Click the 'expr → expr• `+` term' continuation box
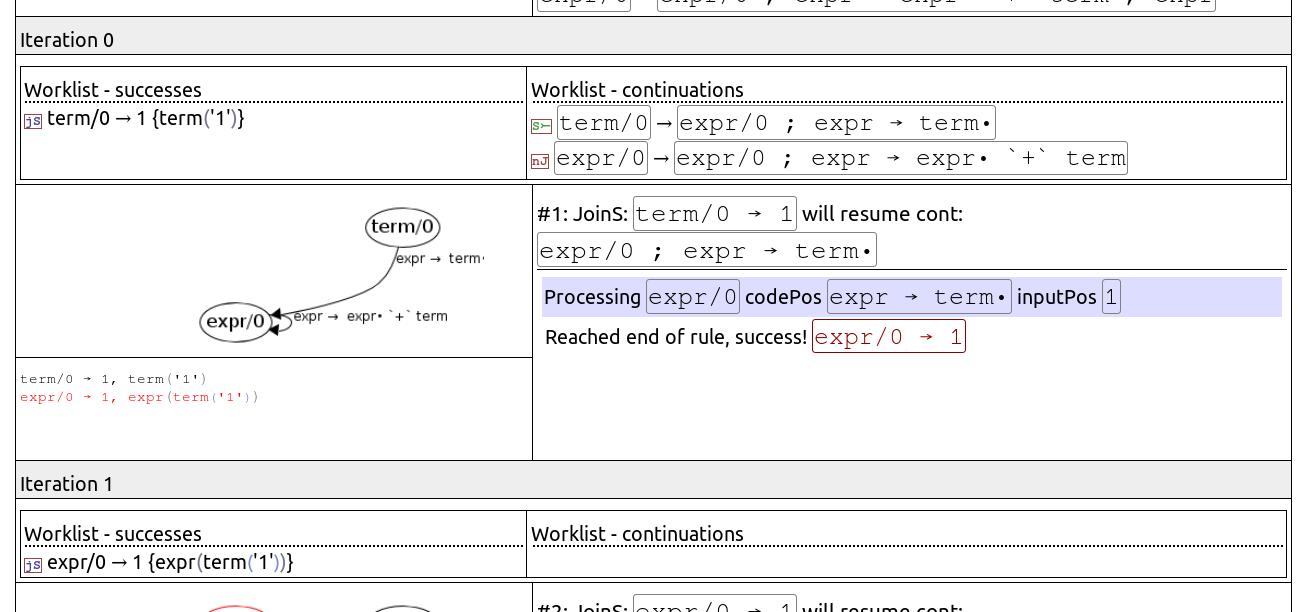Screen dimensions: 1299x612 [x=900, y=158]
